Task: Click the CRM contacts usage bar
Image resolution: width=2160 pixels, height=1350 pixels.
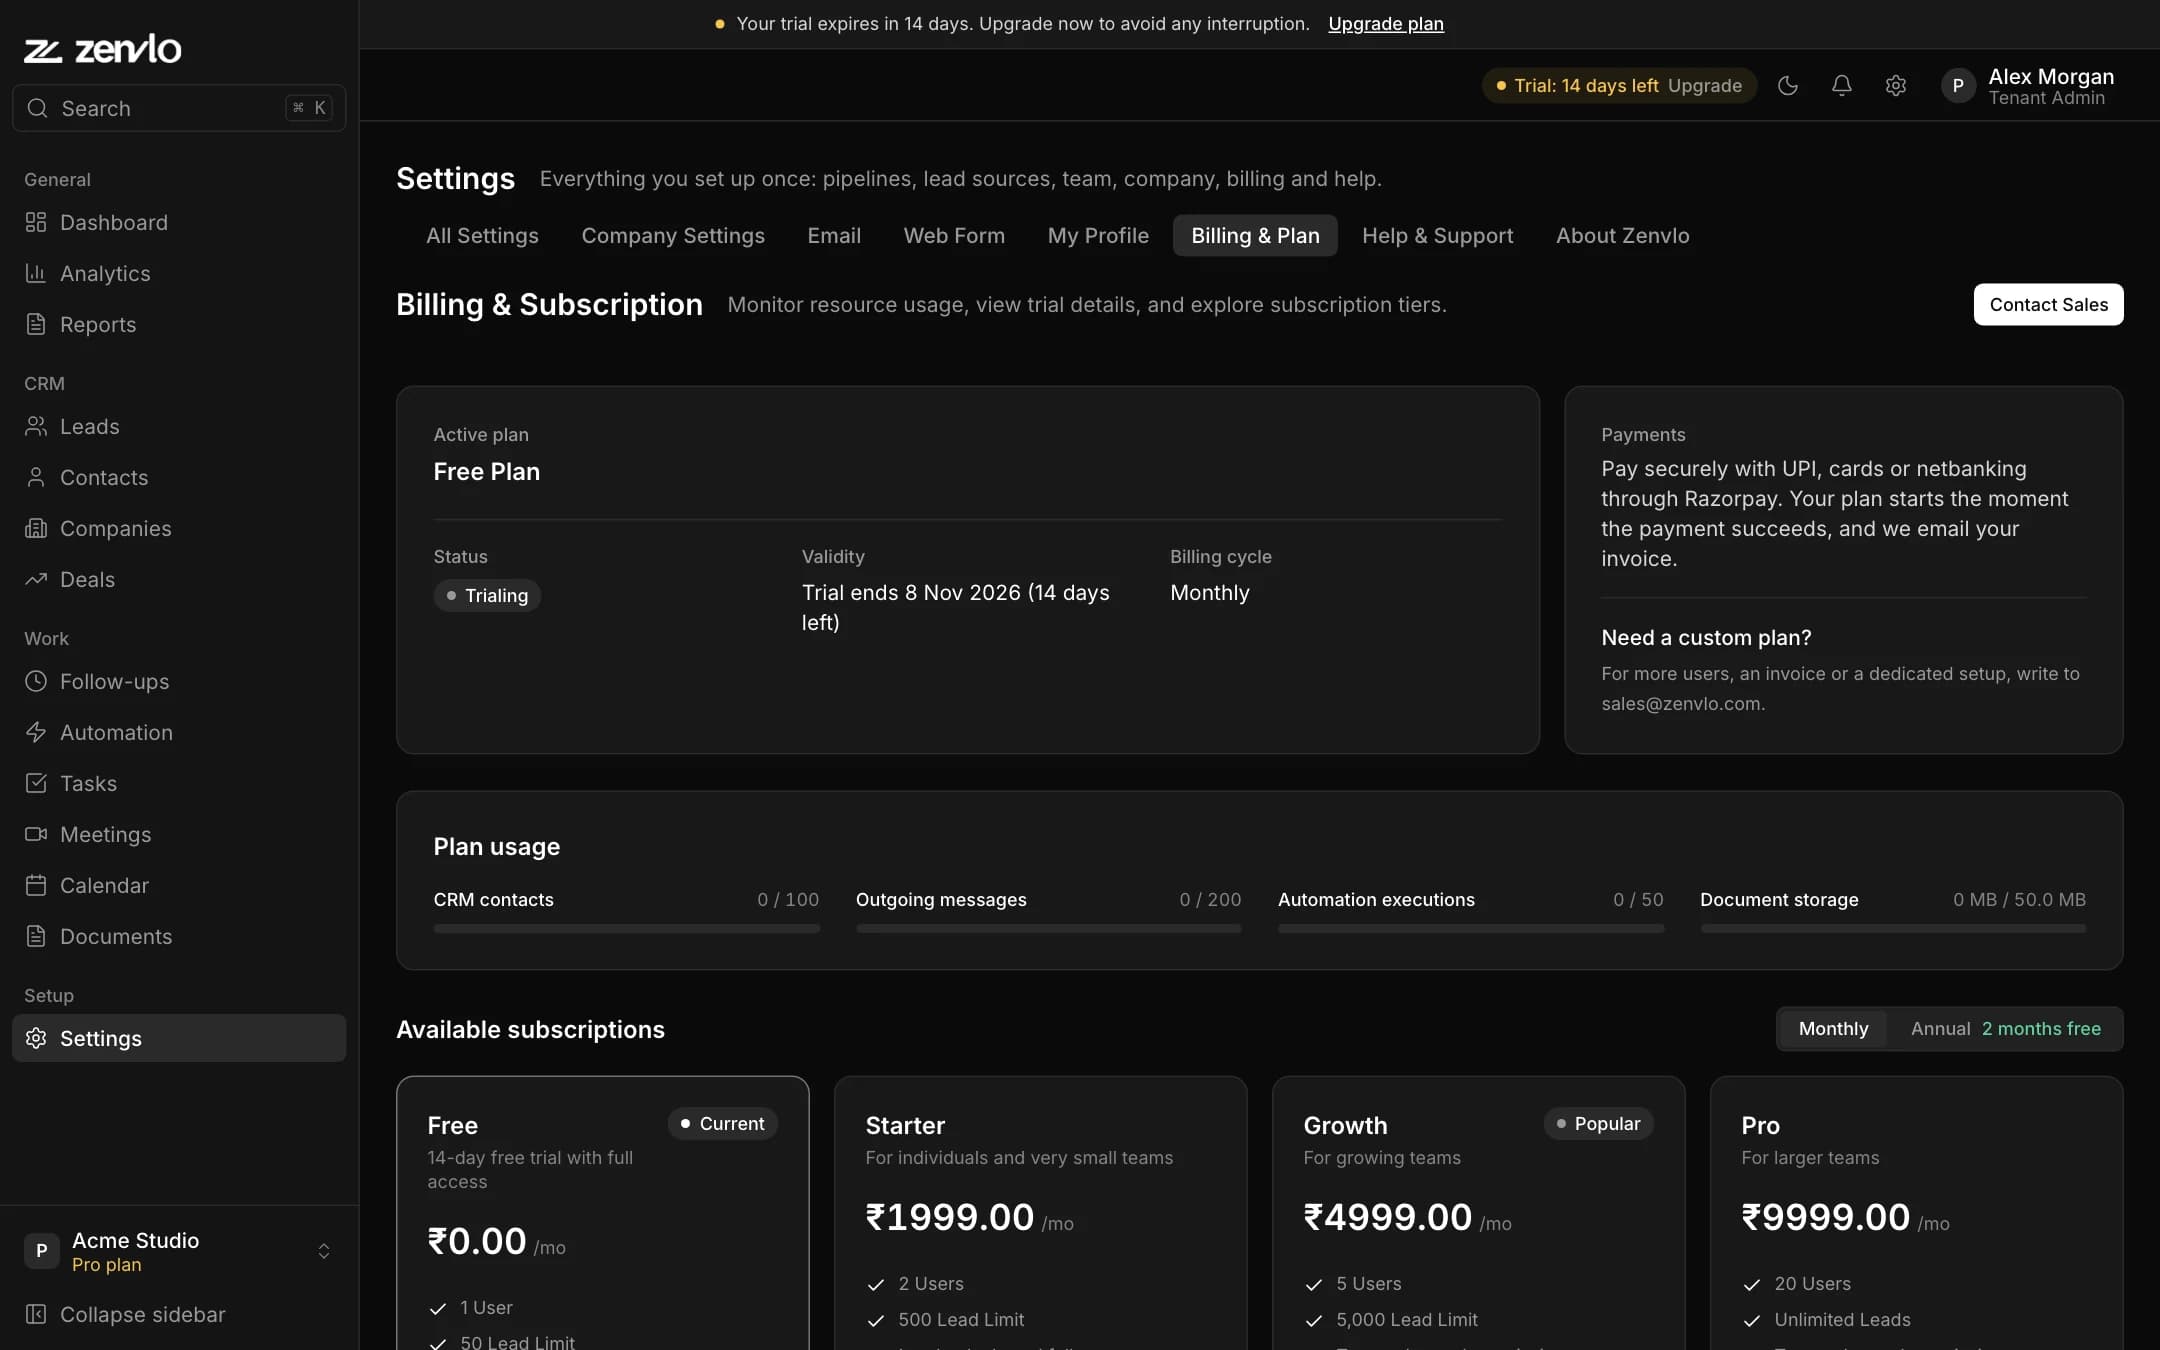Action: tap(626, 929)
